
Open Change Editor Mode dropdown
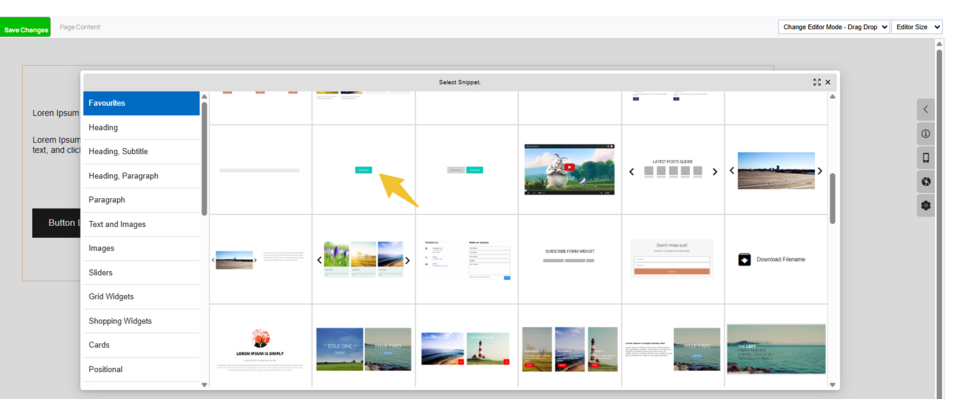(834, 27)
